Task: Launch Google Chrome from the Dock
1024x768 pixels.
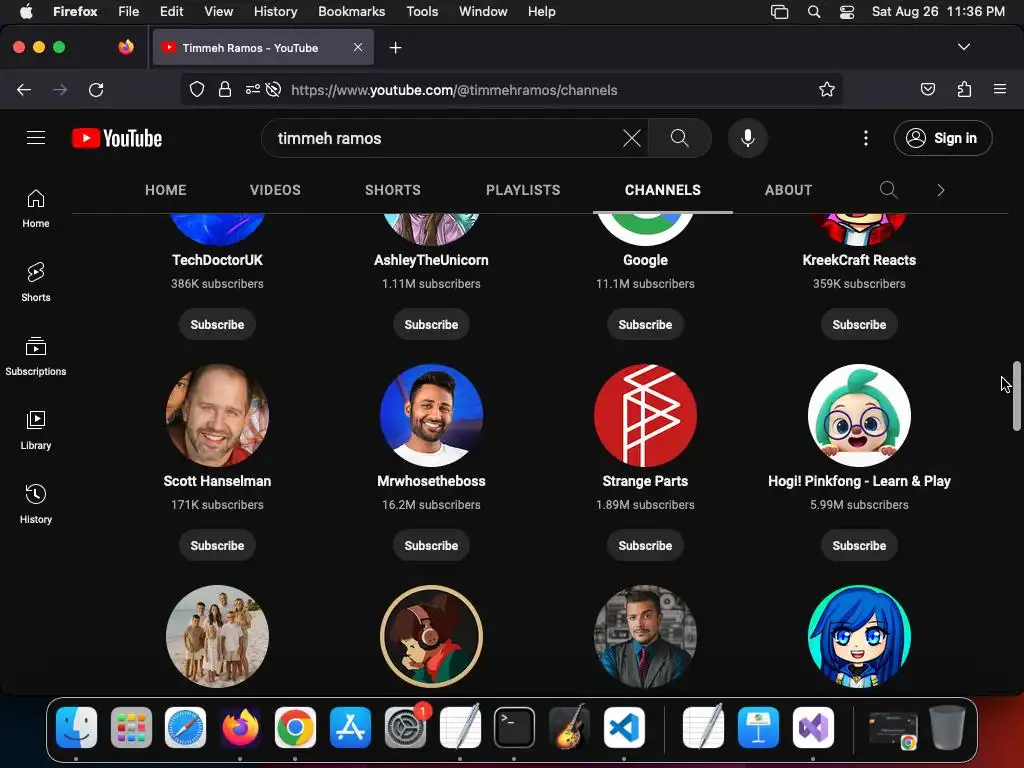Action: 295,727
